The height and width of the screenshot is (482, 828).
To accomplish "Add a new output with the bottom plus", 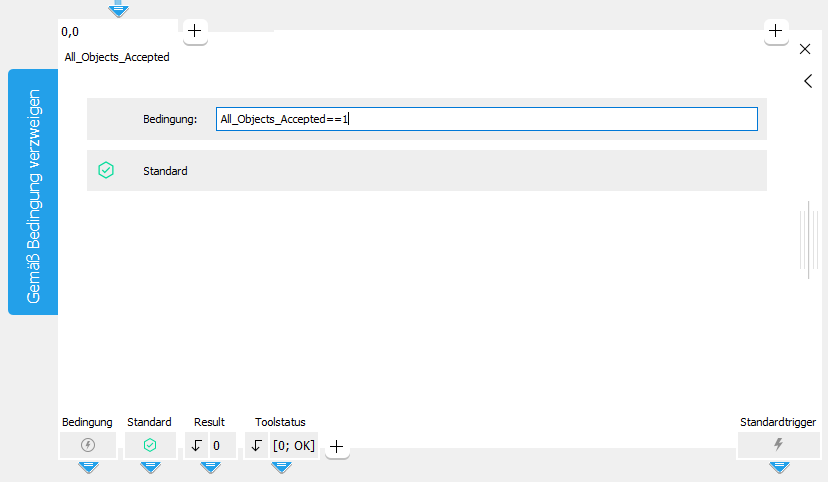I will tap(338, 447).
